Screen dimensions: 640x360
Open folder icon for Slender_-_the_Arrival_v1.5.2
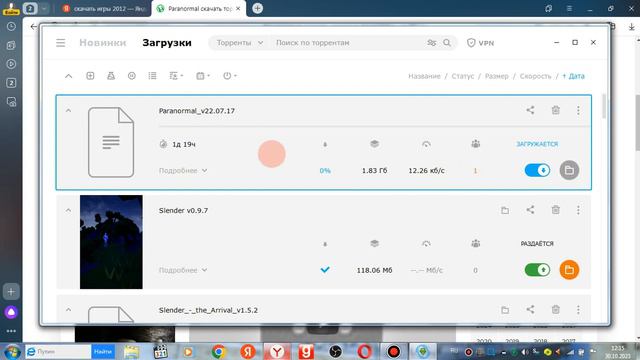(x=505, y=310)
